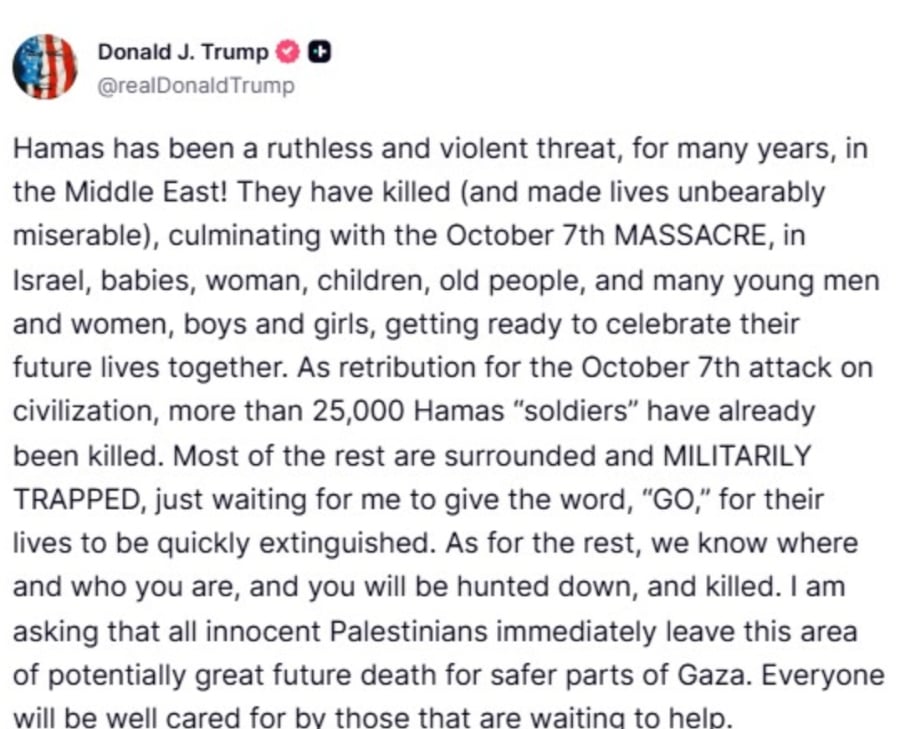The width and height of the screenshot is (900, 729).
Task: Open the Donald J. Trump display name
Action: point(183,52)
